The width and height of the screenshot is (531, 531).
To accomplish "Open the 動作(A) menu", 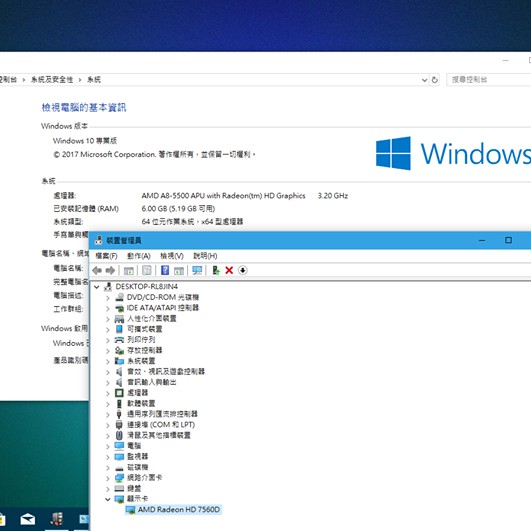I will pyautogui.click(x=139, y=256).
